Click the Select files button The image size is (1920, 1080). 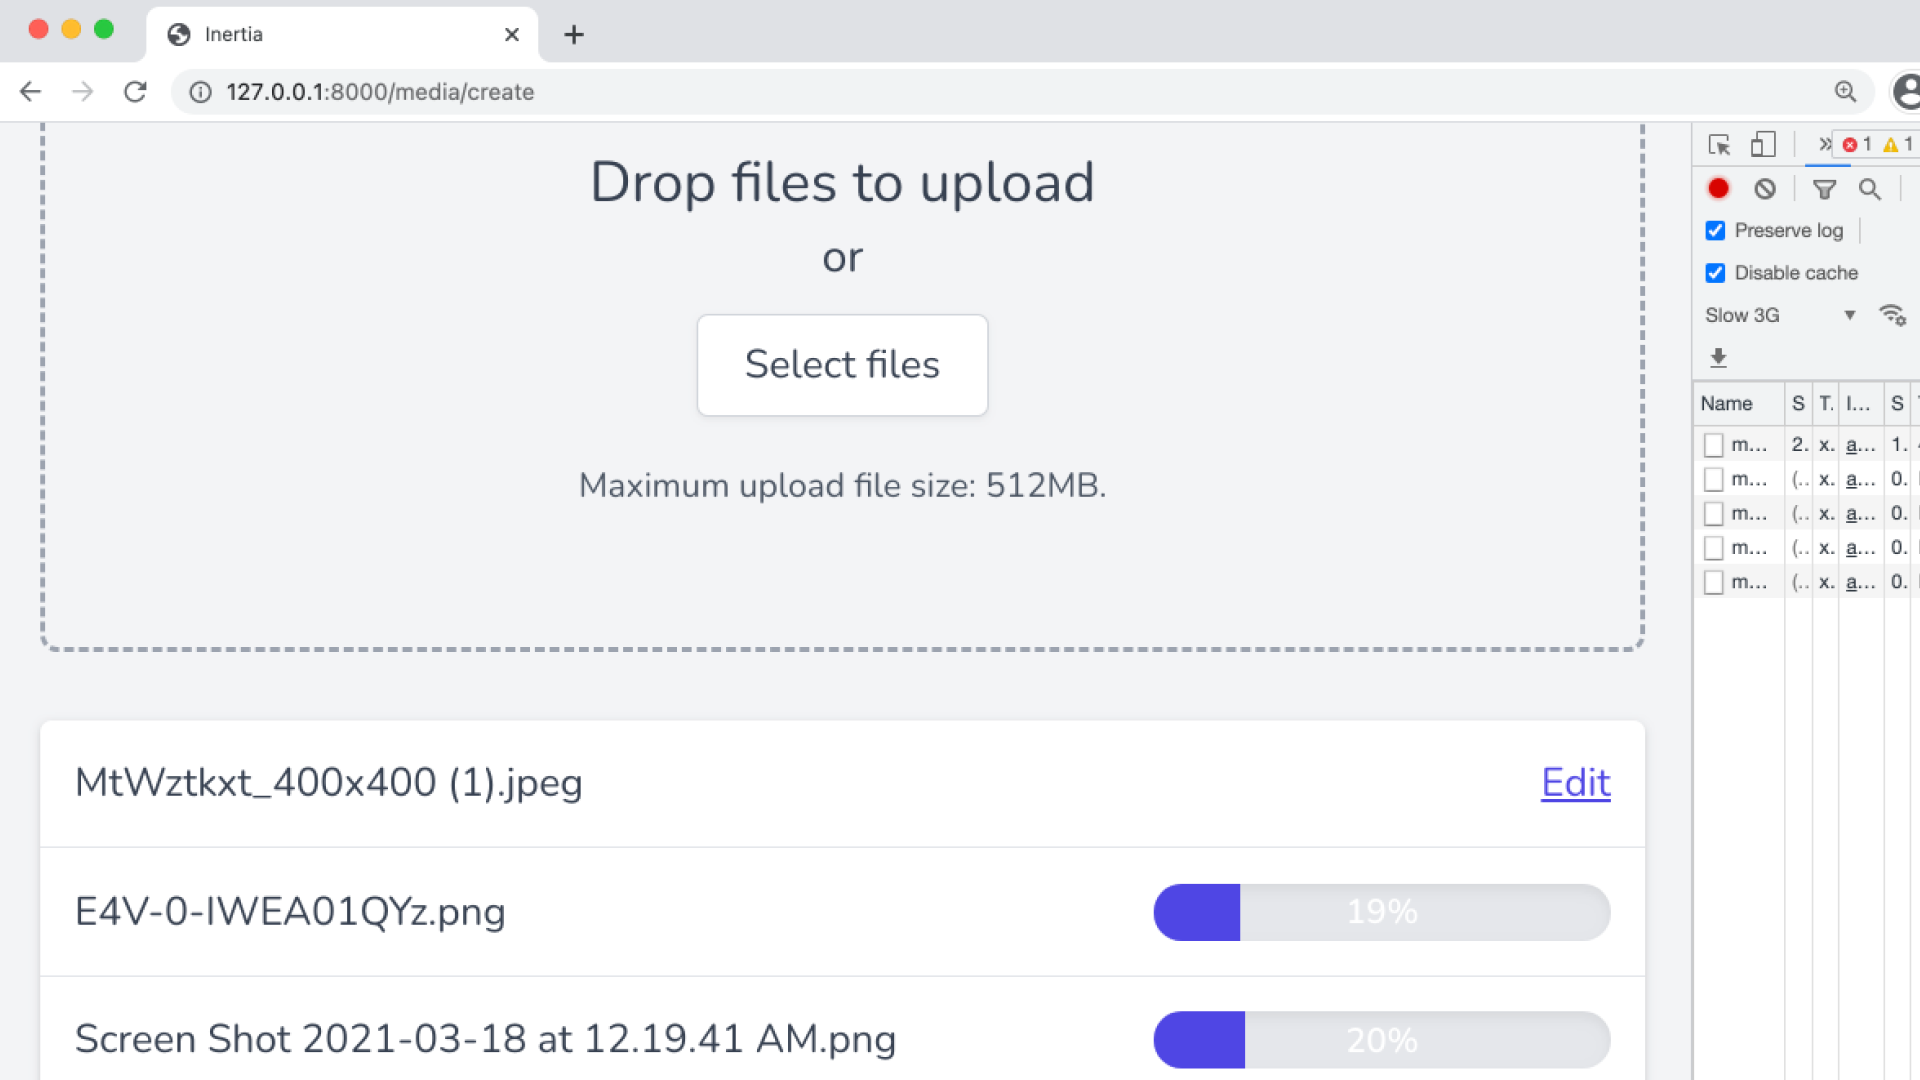(842, 365)
